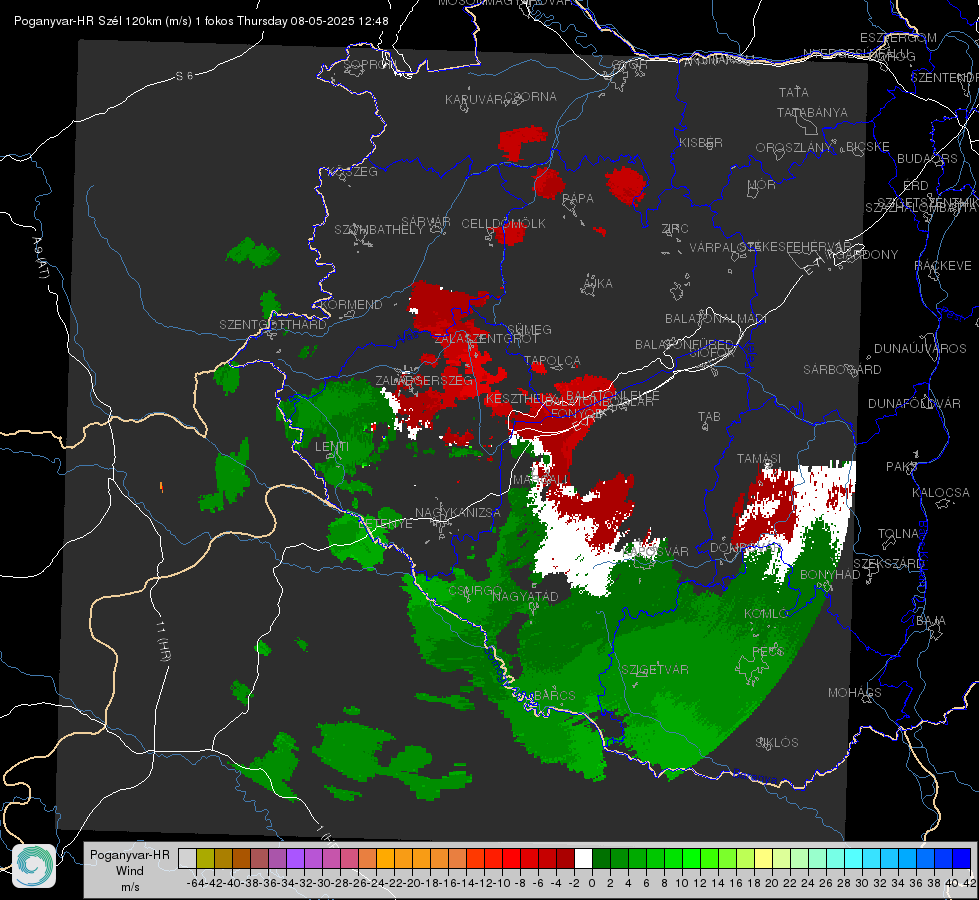Select the GARDONY label
This screenshot has height=900, width=979.
pos(868,255)
